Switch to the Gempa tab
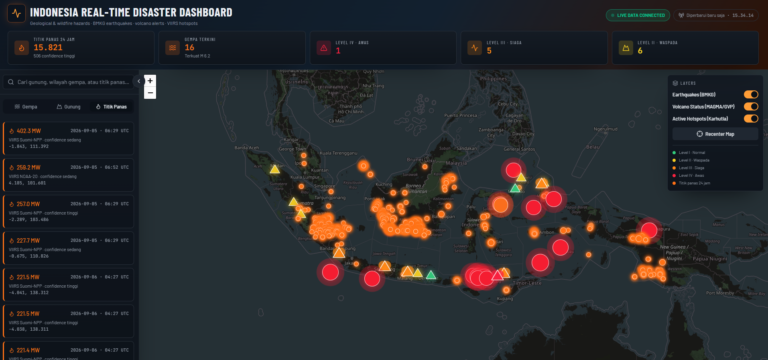Viewport: 768px width, 360px height. click(x=26, y=106)
